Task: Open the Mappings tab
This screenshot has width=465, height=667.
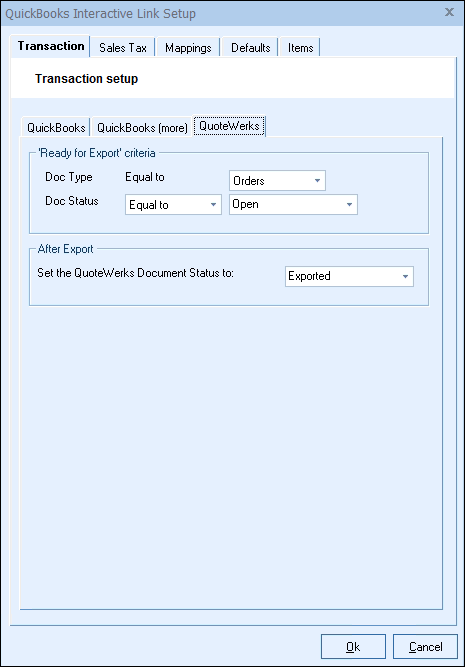Action: pyautogui.click(x=188, y=48)
